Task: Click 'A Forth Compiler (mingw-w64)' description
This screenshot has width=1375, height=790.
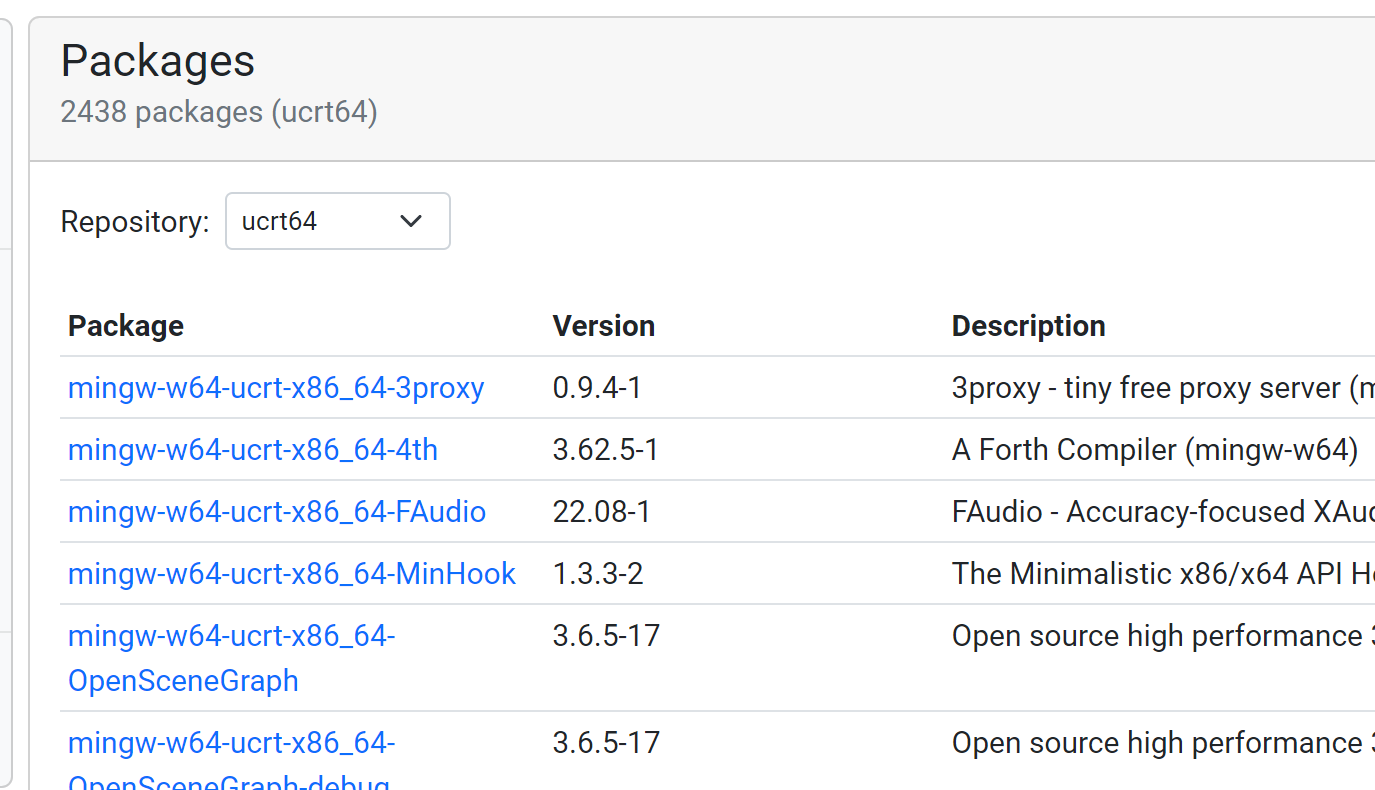Action: point(1155,450)
